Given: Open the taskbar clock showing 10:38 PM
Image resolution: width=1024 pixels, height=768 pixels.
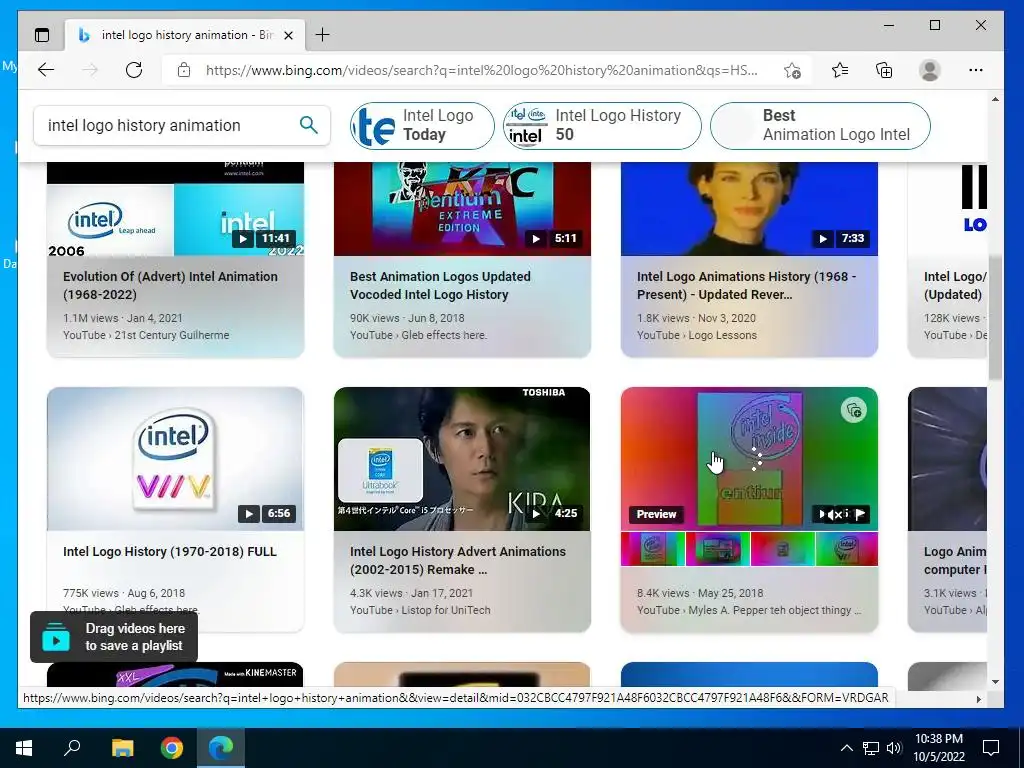Looking at the screenshot, I should 938,748.
